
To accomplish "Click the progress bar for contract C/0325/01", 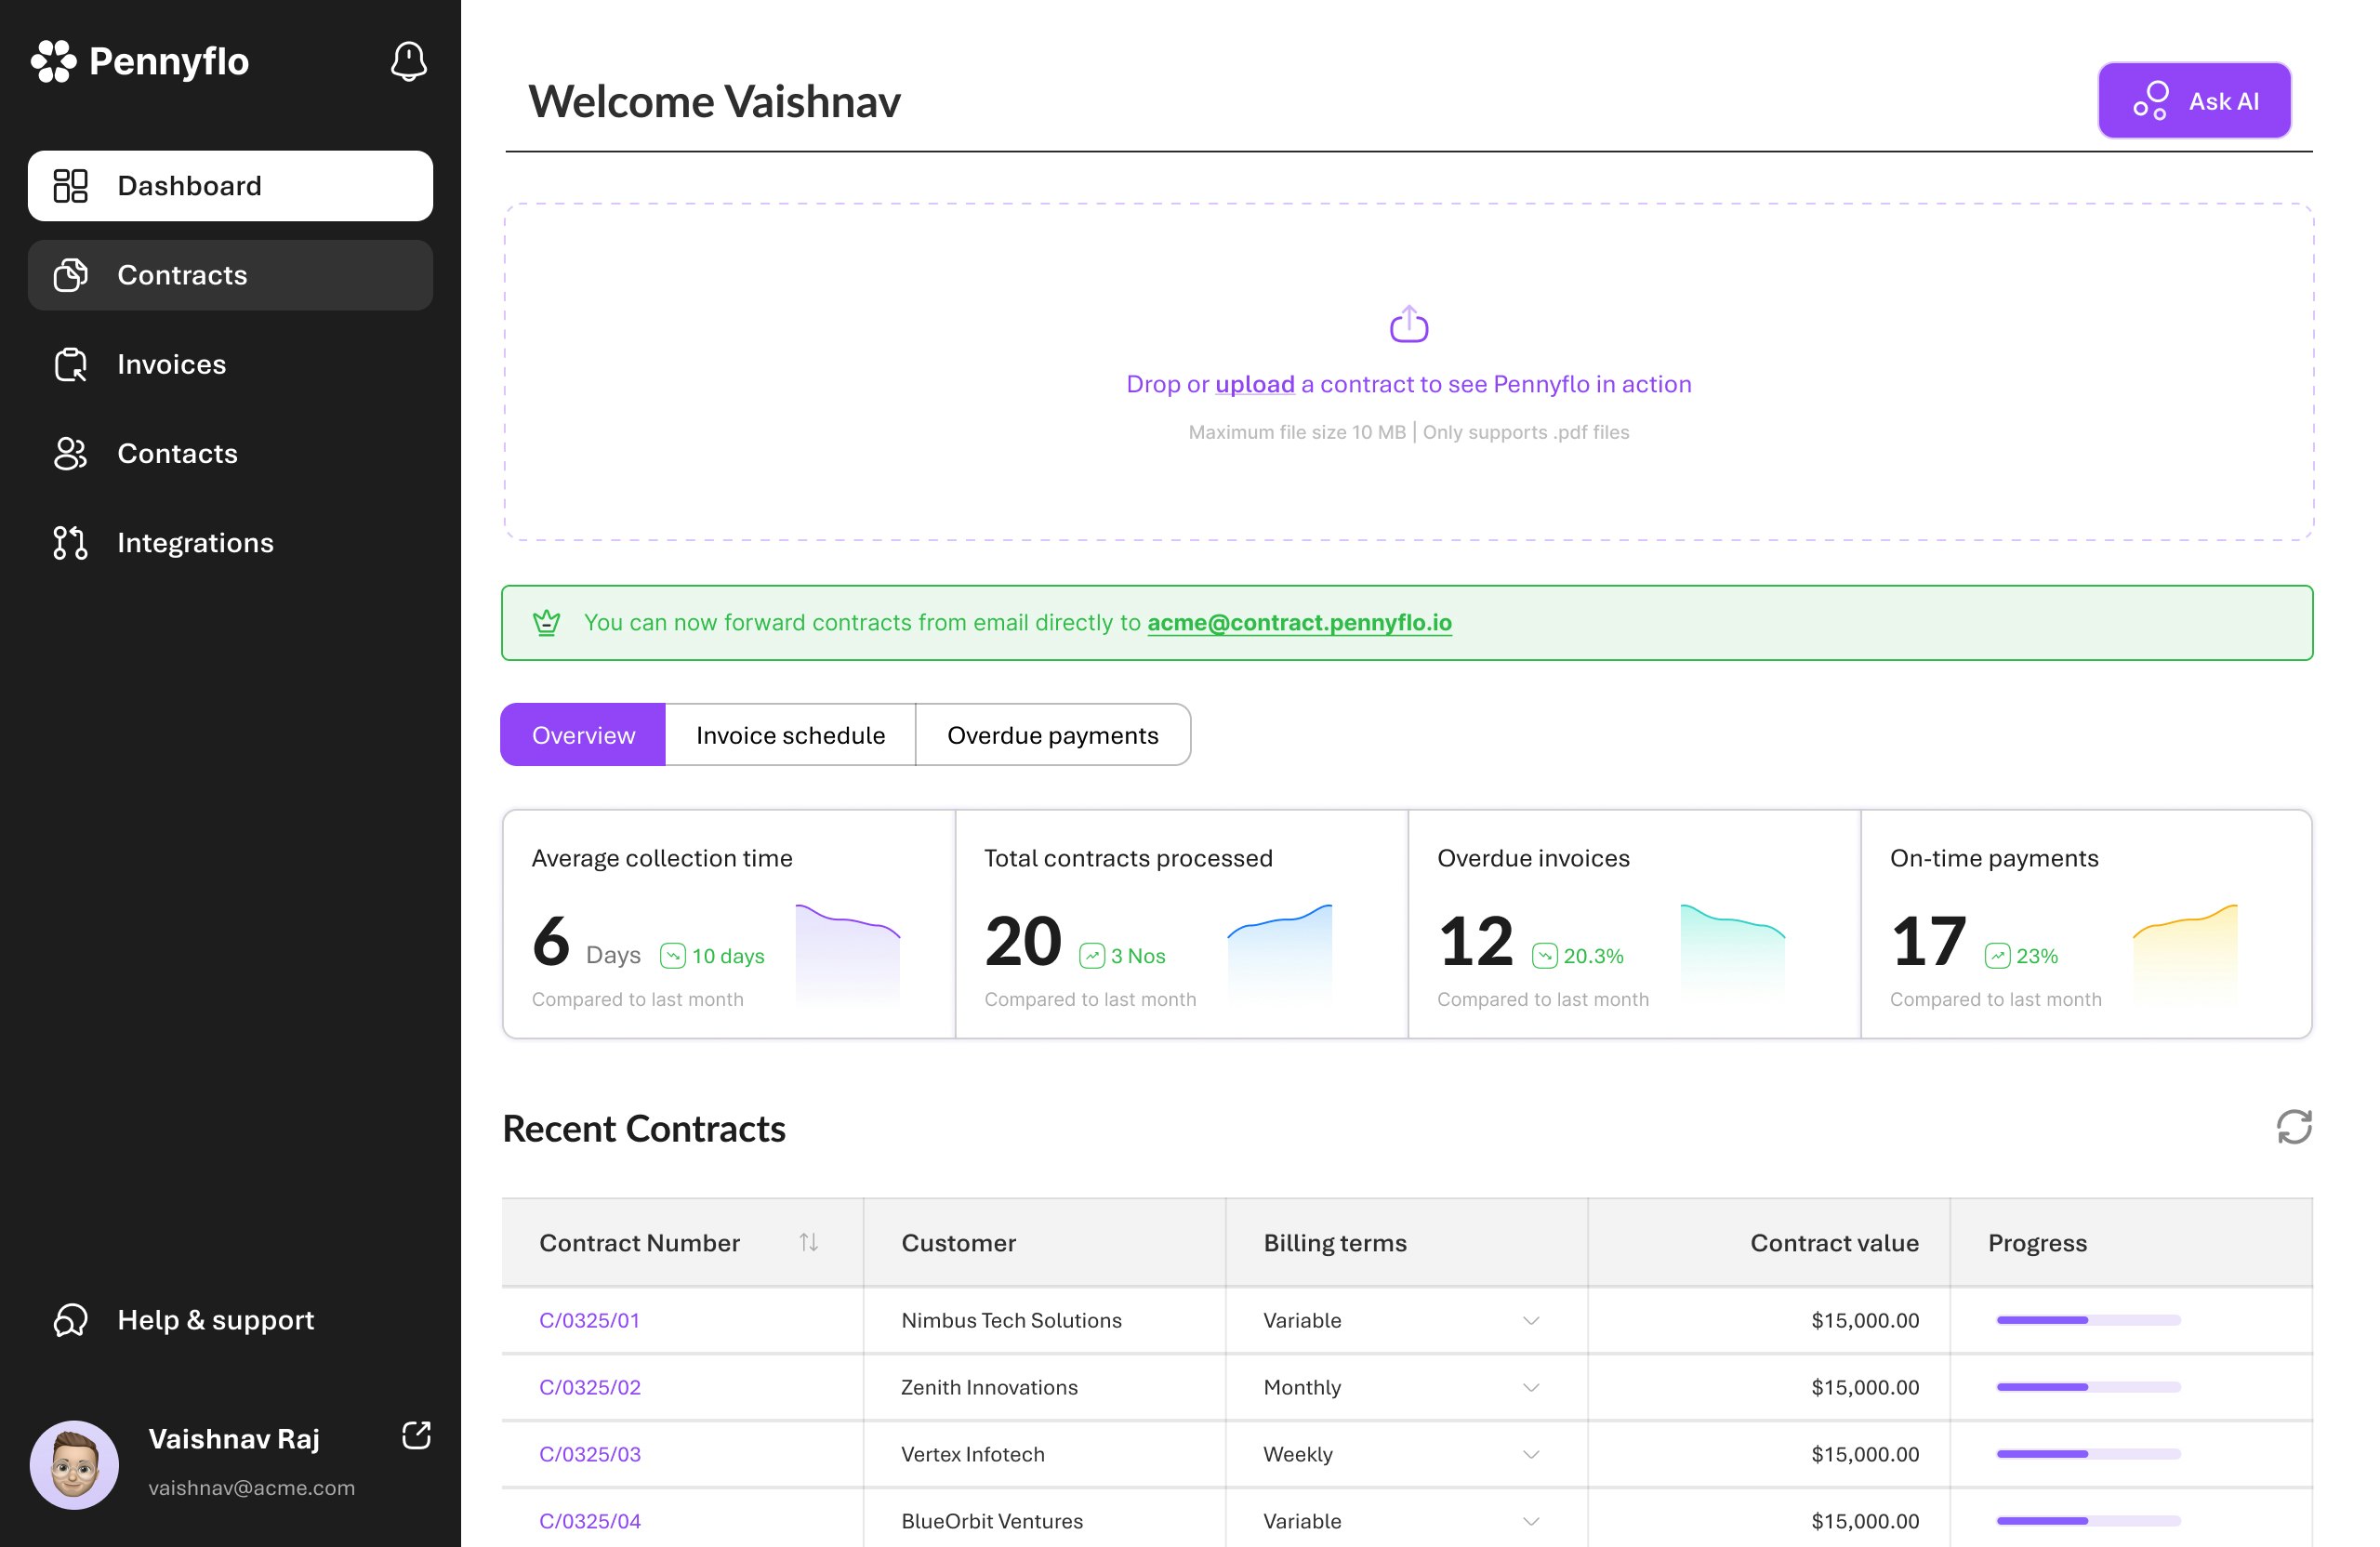I will (2087, 1320).
